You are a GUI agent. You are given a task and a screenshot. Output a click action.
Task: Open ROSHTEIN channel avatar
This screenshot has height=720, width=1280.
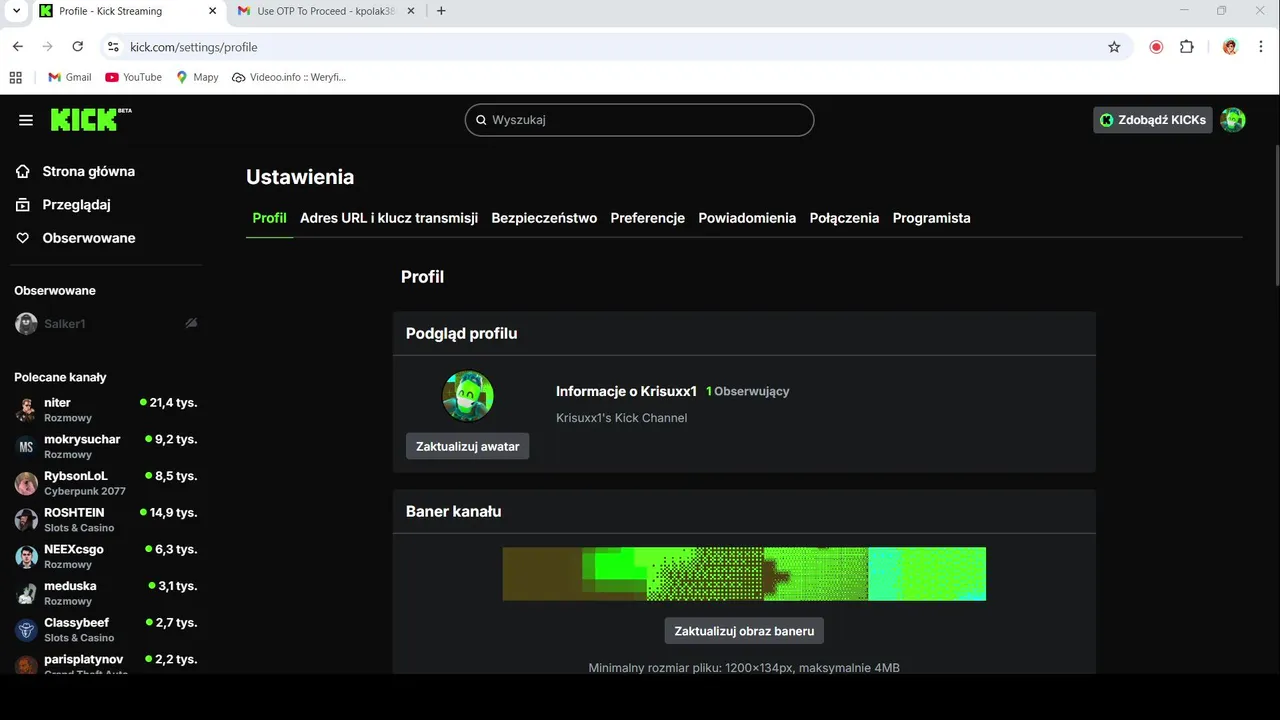[x=27, y=520]
